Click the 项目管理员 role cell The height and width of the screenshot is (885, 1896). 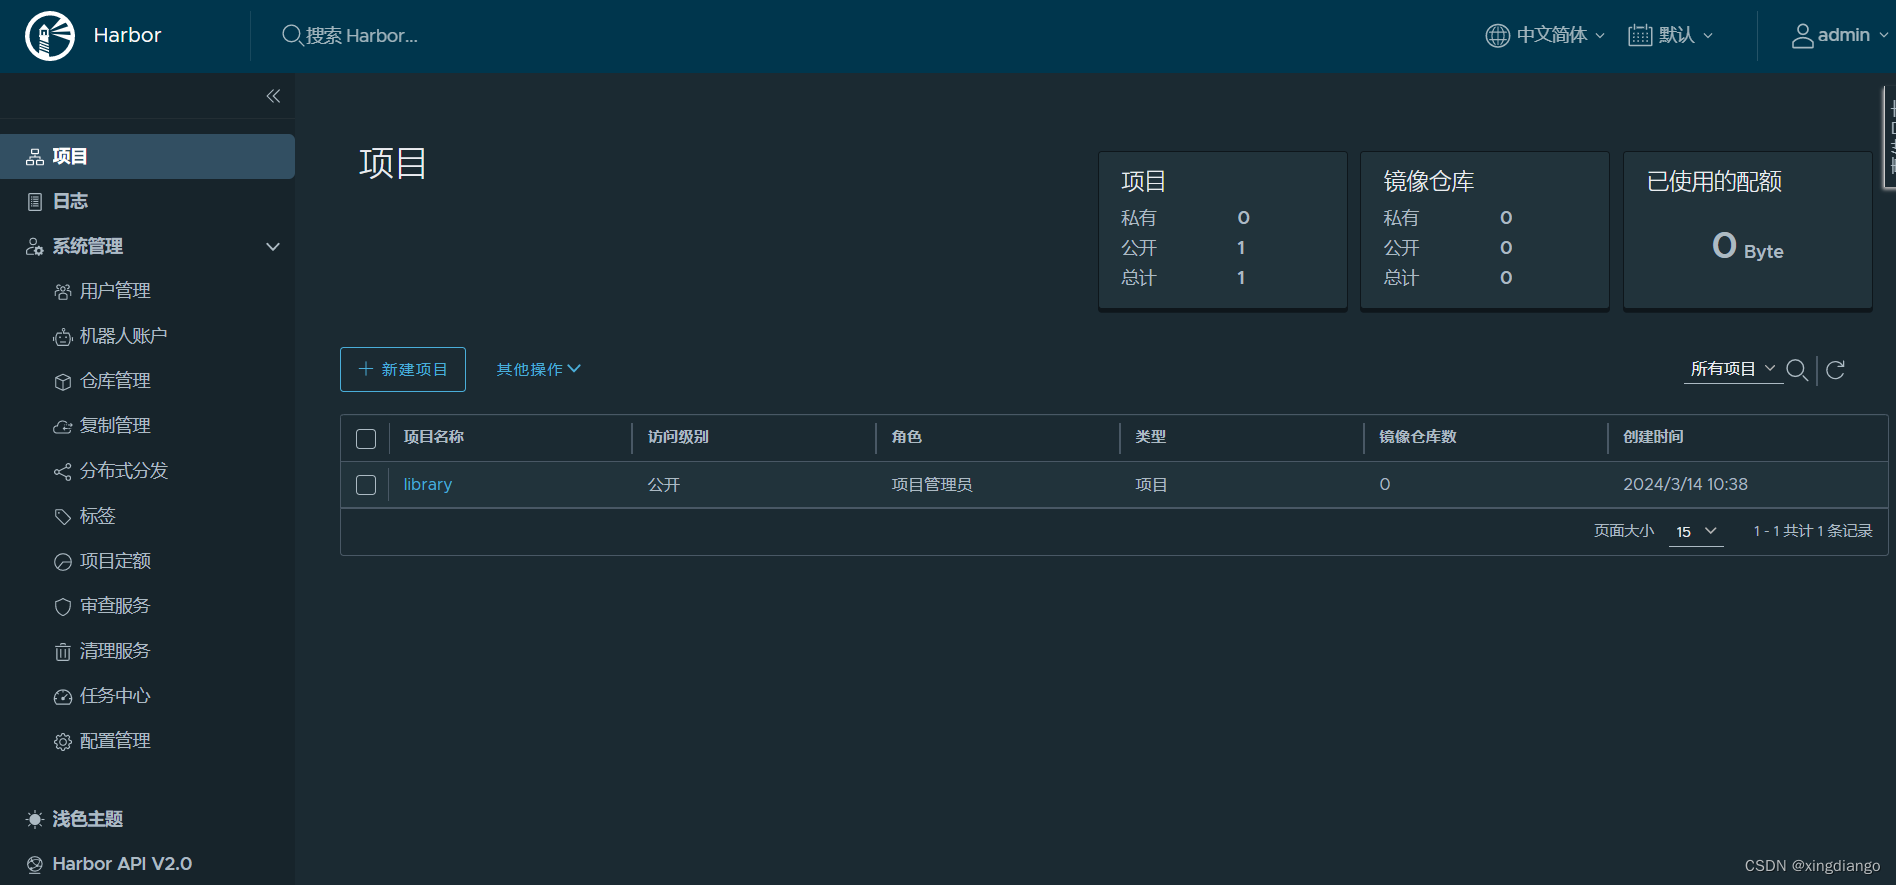click(x=932, y=485)
